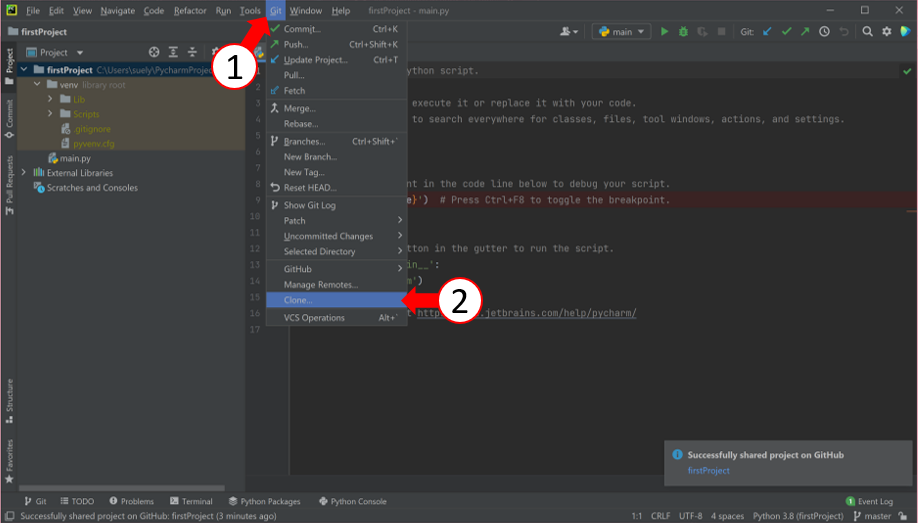Open the Terminal tool window
The width and height of the screenshot is (918, 523).
click(x=191, y=501)
